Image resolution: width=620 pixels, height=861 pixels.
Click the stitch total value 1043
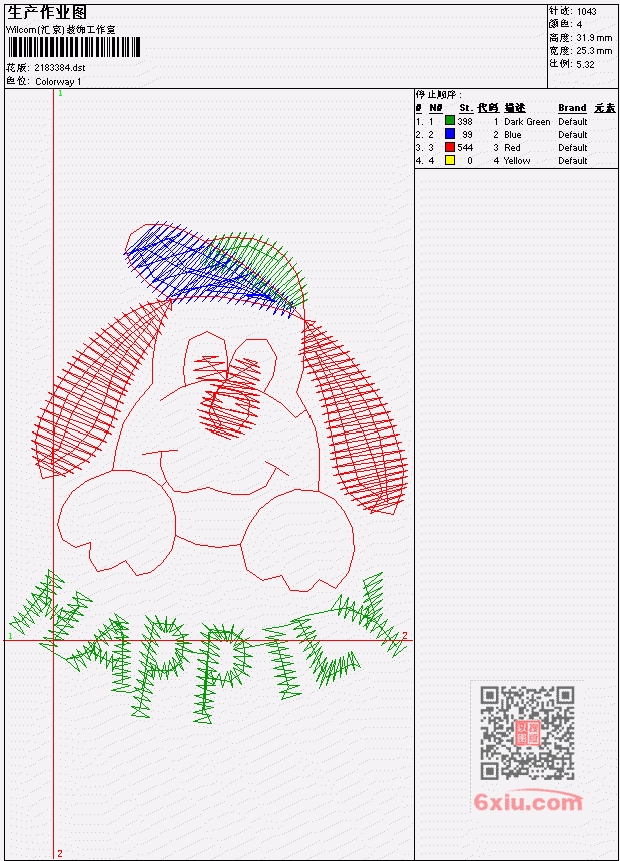click(x=587, y=11)
